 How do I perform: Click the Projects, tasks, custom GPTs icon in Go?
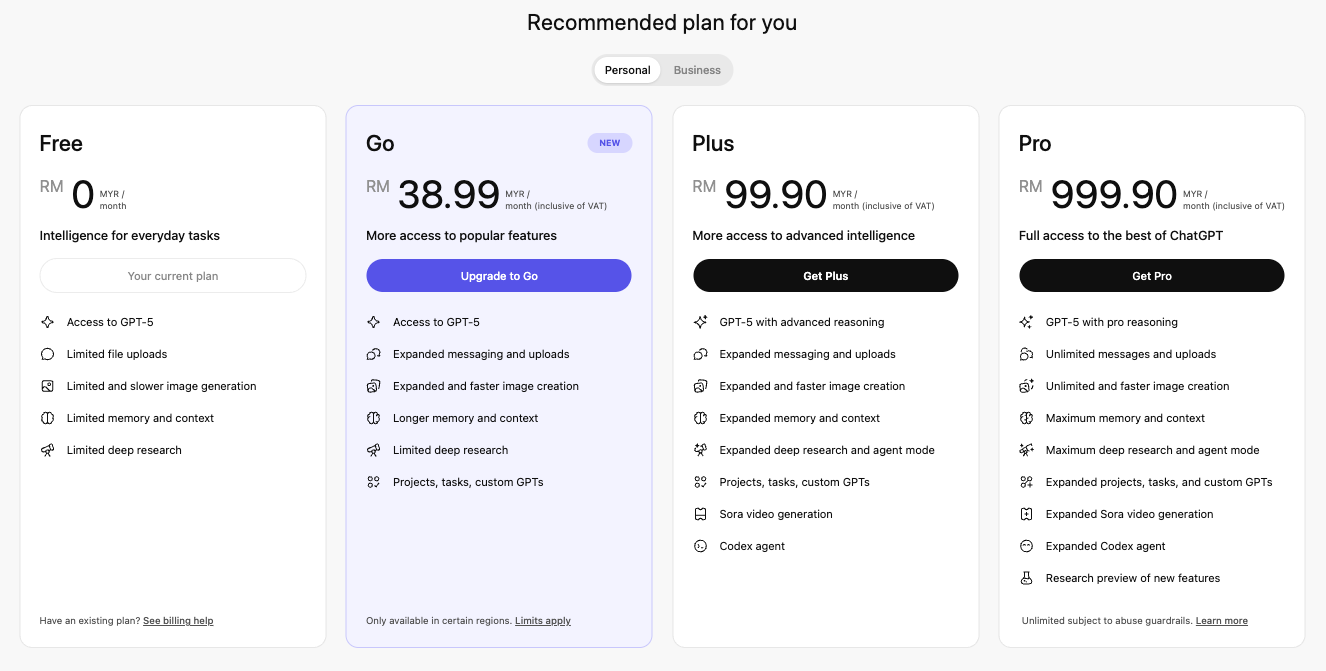pos(373,482)
